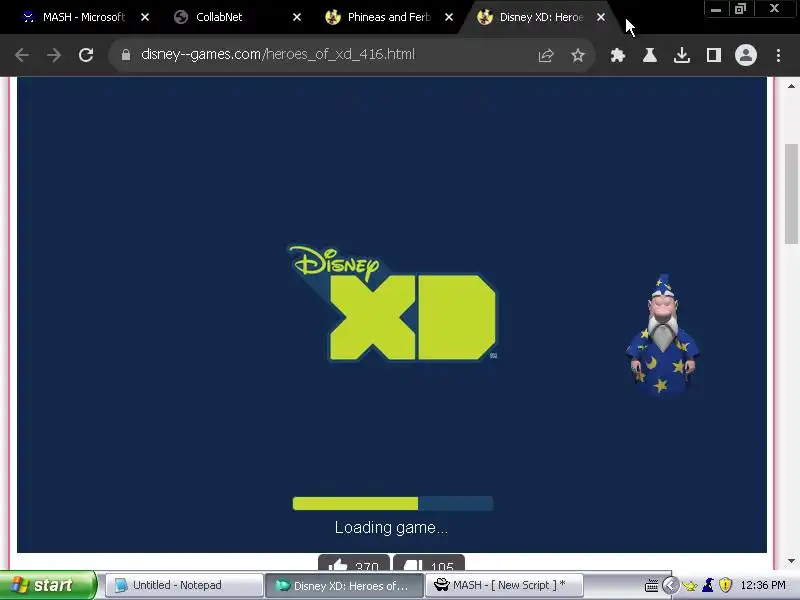This screenshot has height=600, width=800.
Task: Open the Chrome three-dot menu
Action: [x=778, y=55]
